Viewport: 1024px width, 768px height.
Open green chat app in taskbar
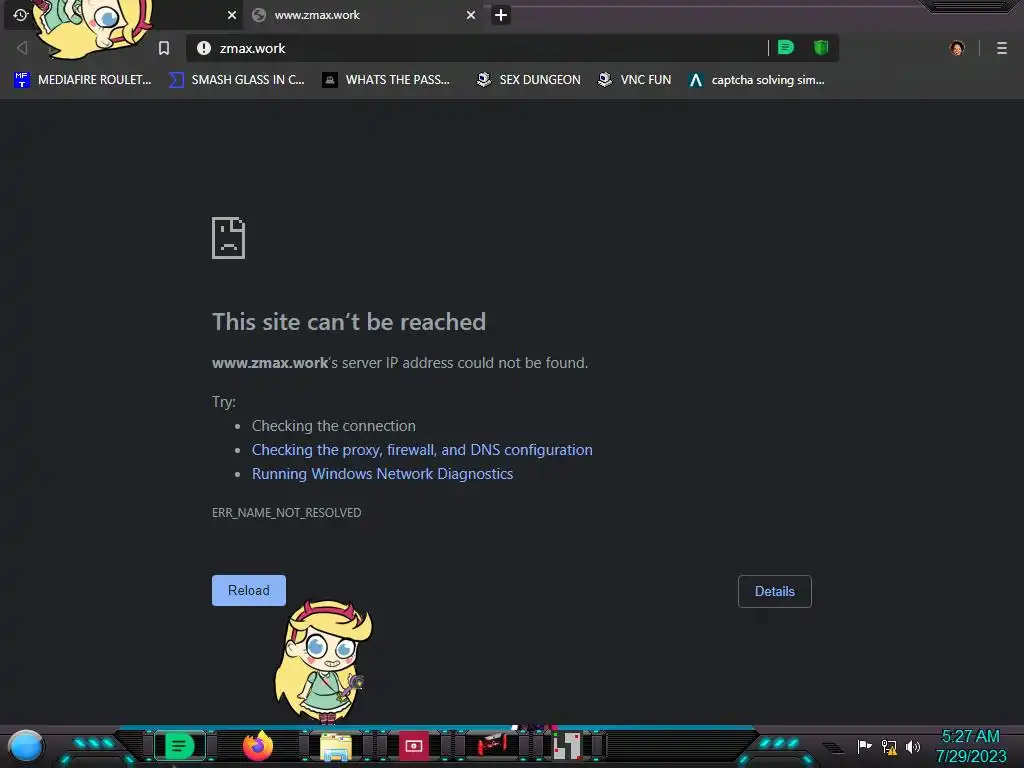180,746
